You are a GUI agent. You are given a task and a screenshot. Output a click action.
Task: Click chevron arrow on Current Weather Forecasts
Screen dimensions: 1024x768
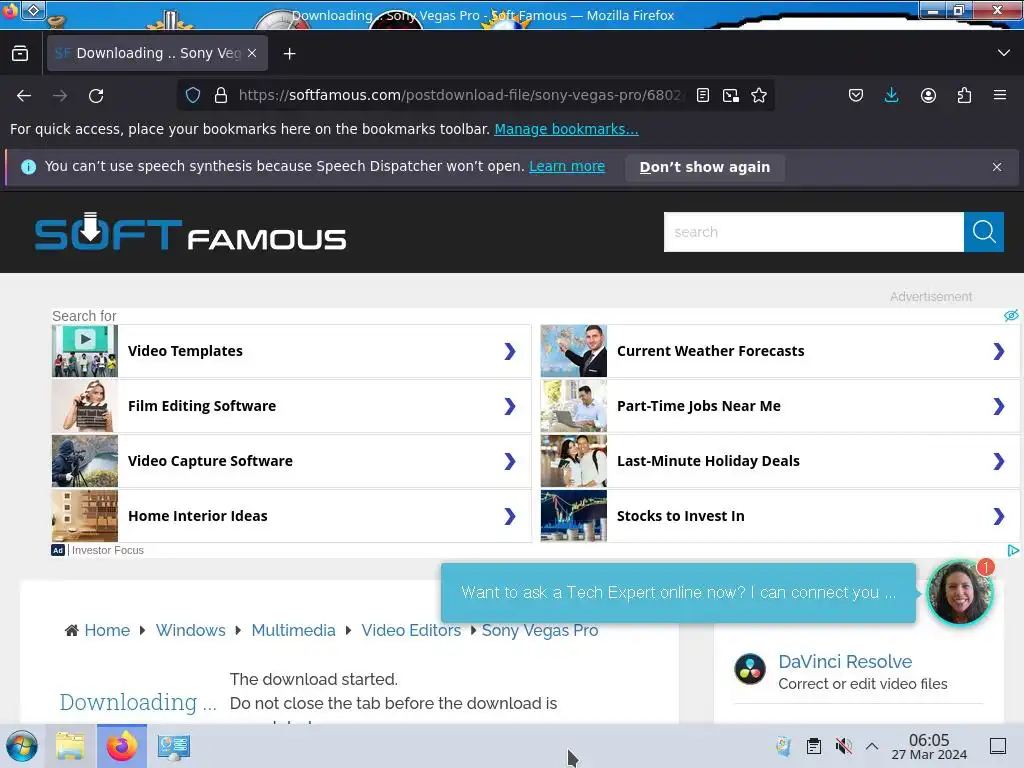click(999, 351)
